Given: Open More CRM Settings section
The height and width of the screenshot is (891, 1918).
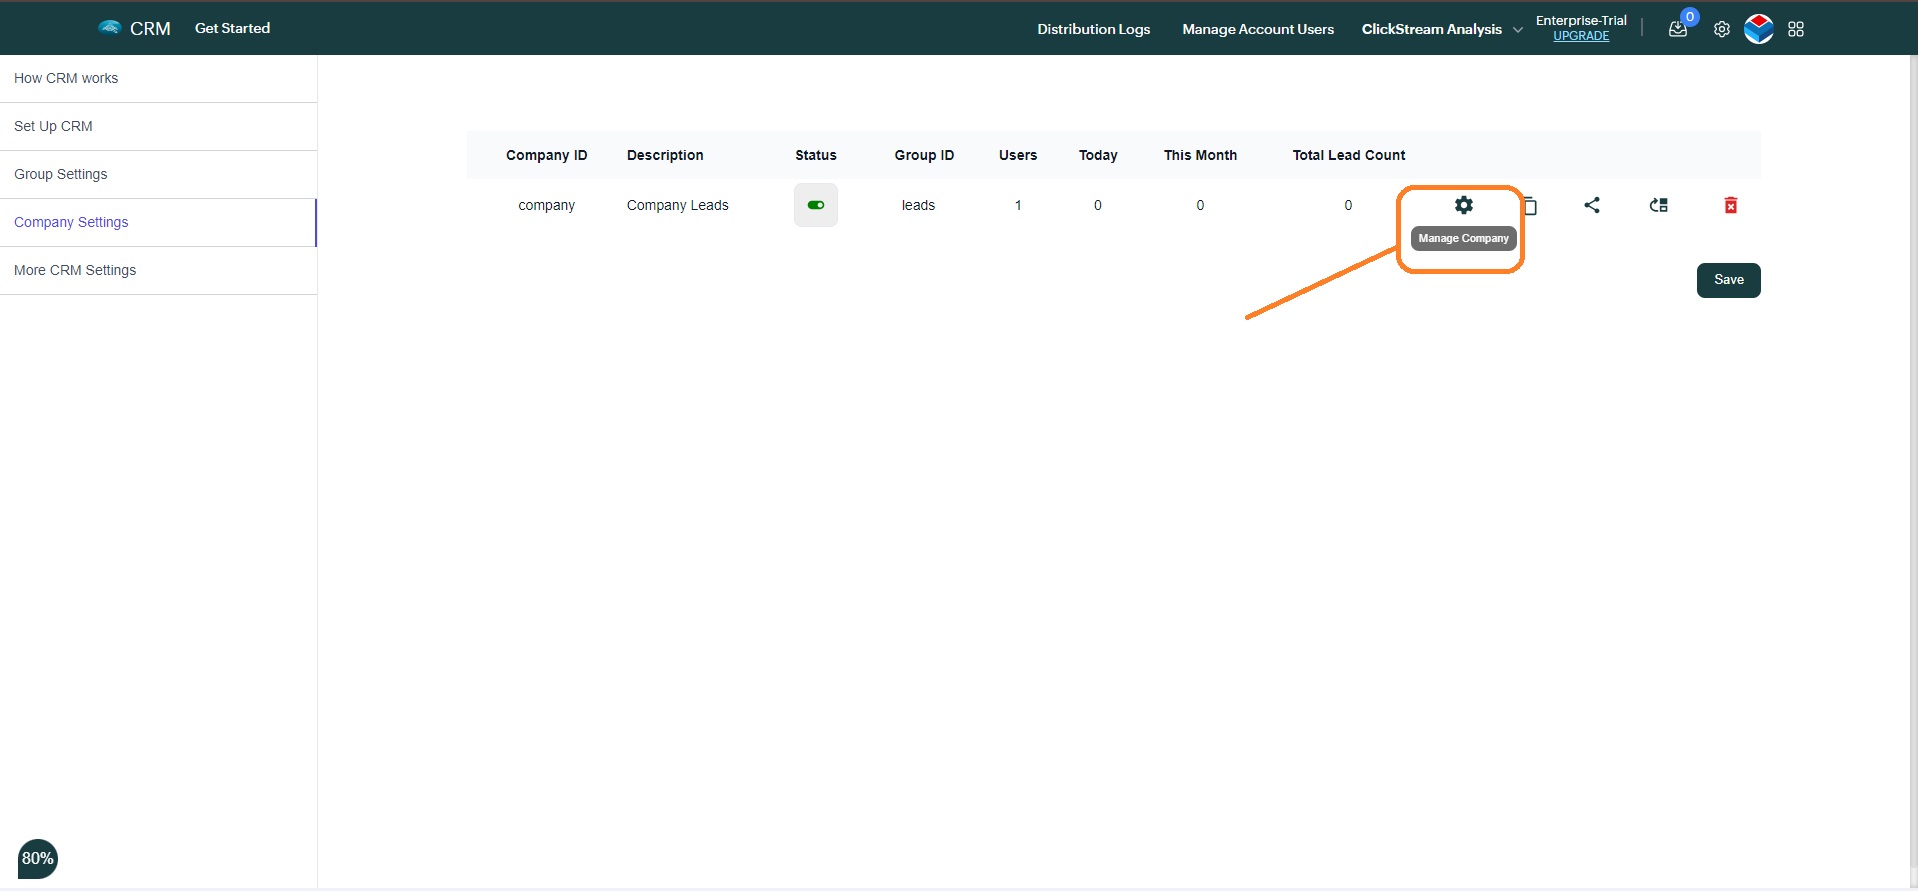Looking at the screenshot, I should pyautogui.click(x=158, y=270).
